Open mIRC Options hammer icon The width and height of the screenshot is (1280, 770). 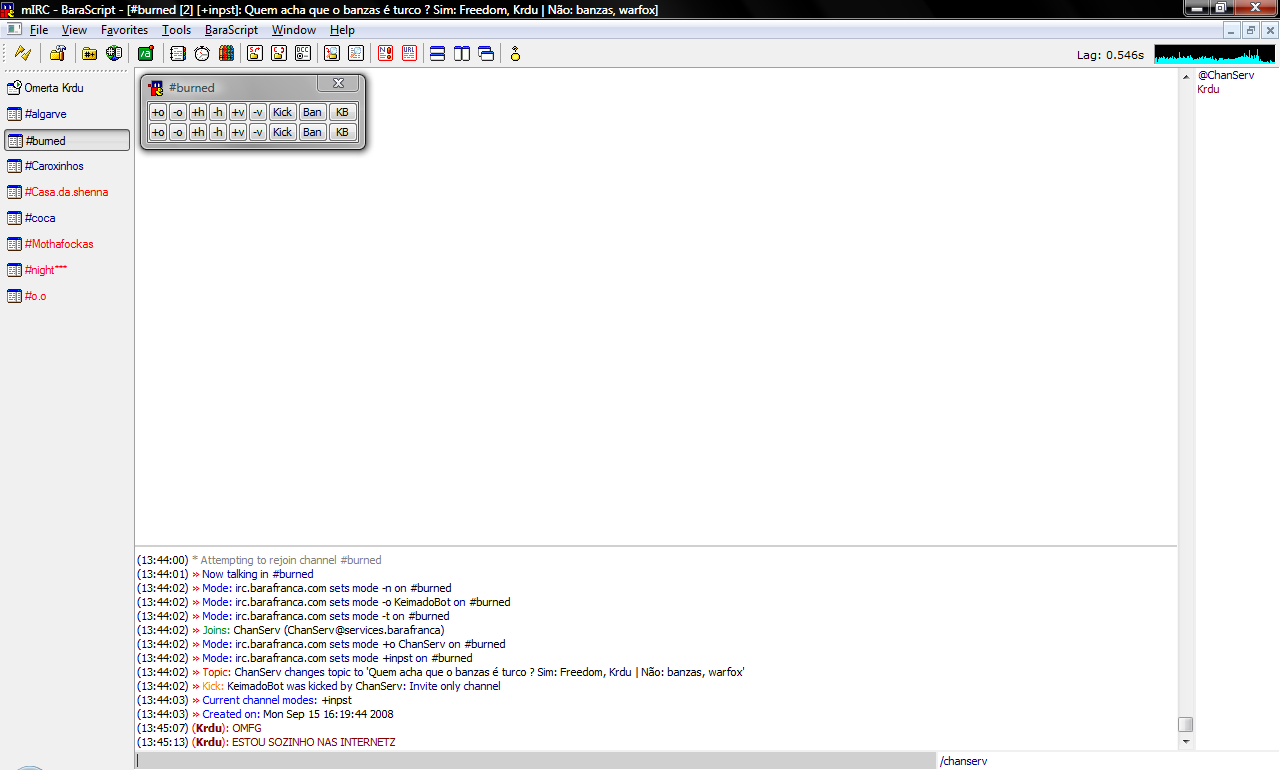click(x=57, y=54)
